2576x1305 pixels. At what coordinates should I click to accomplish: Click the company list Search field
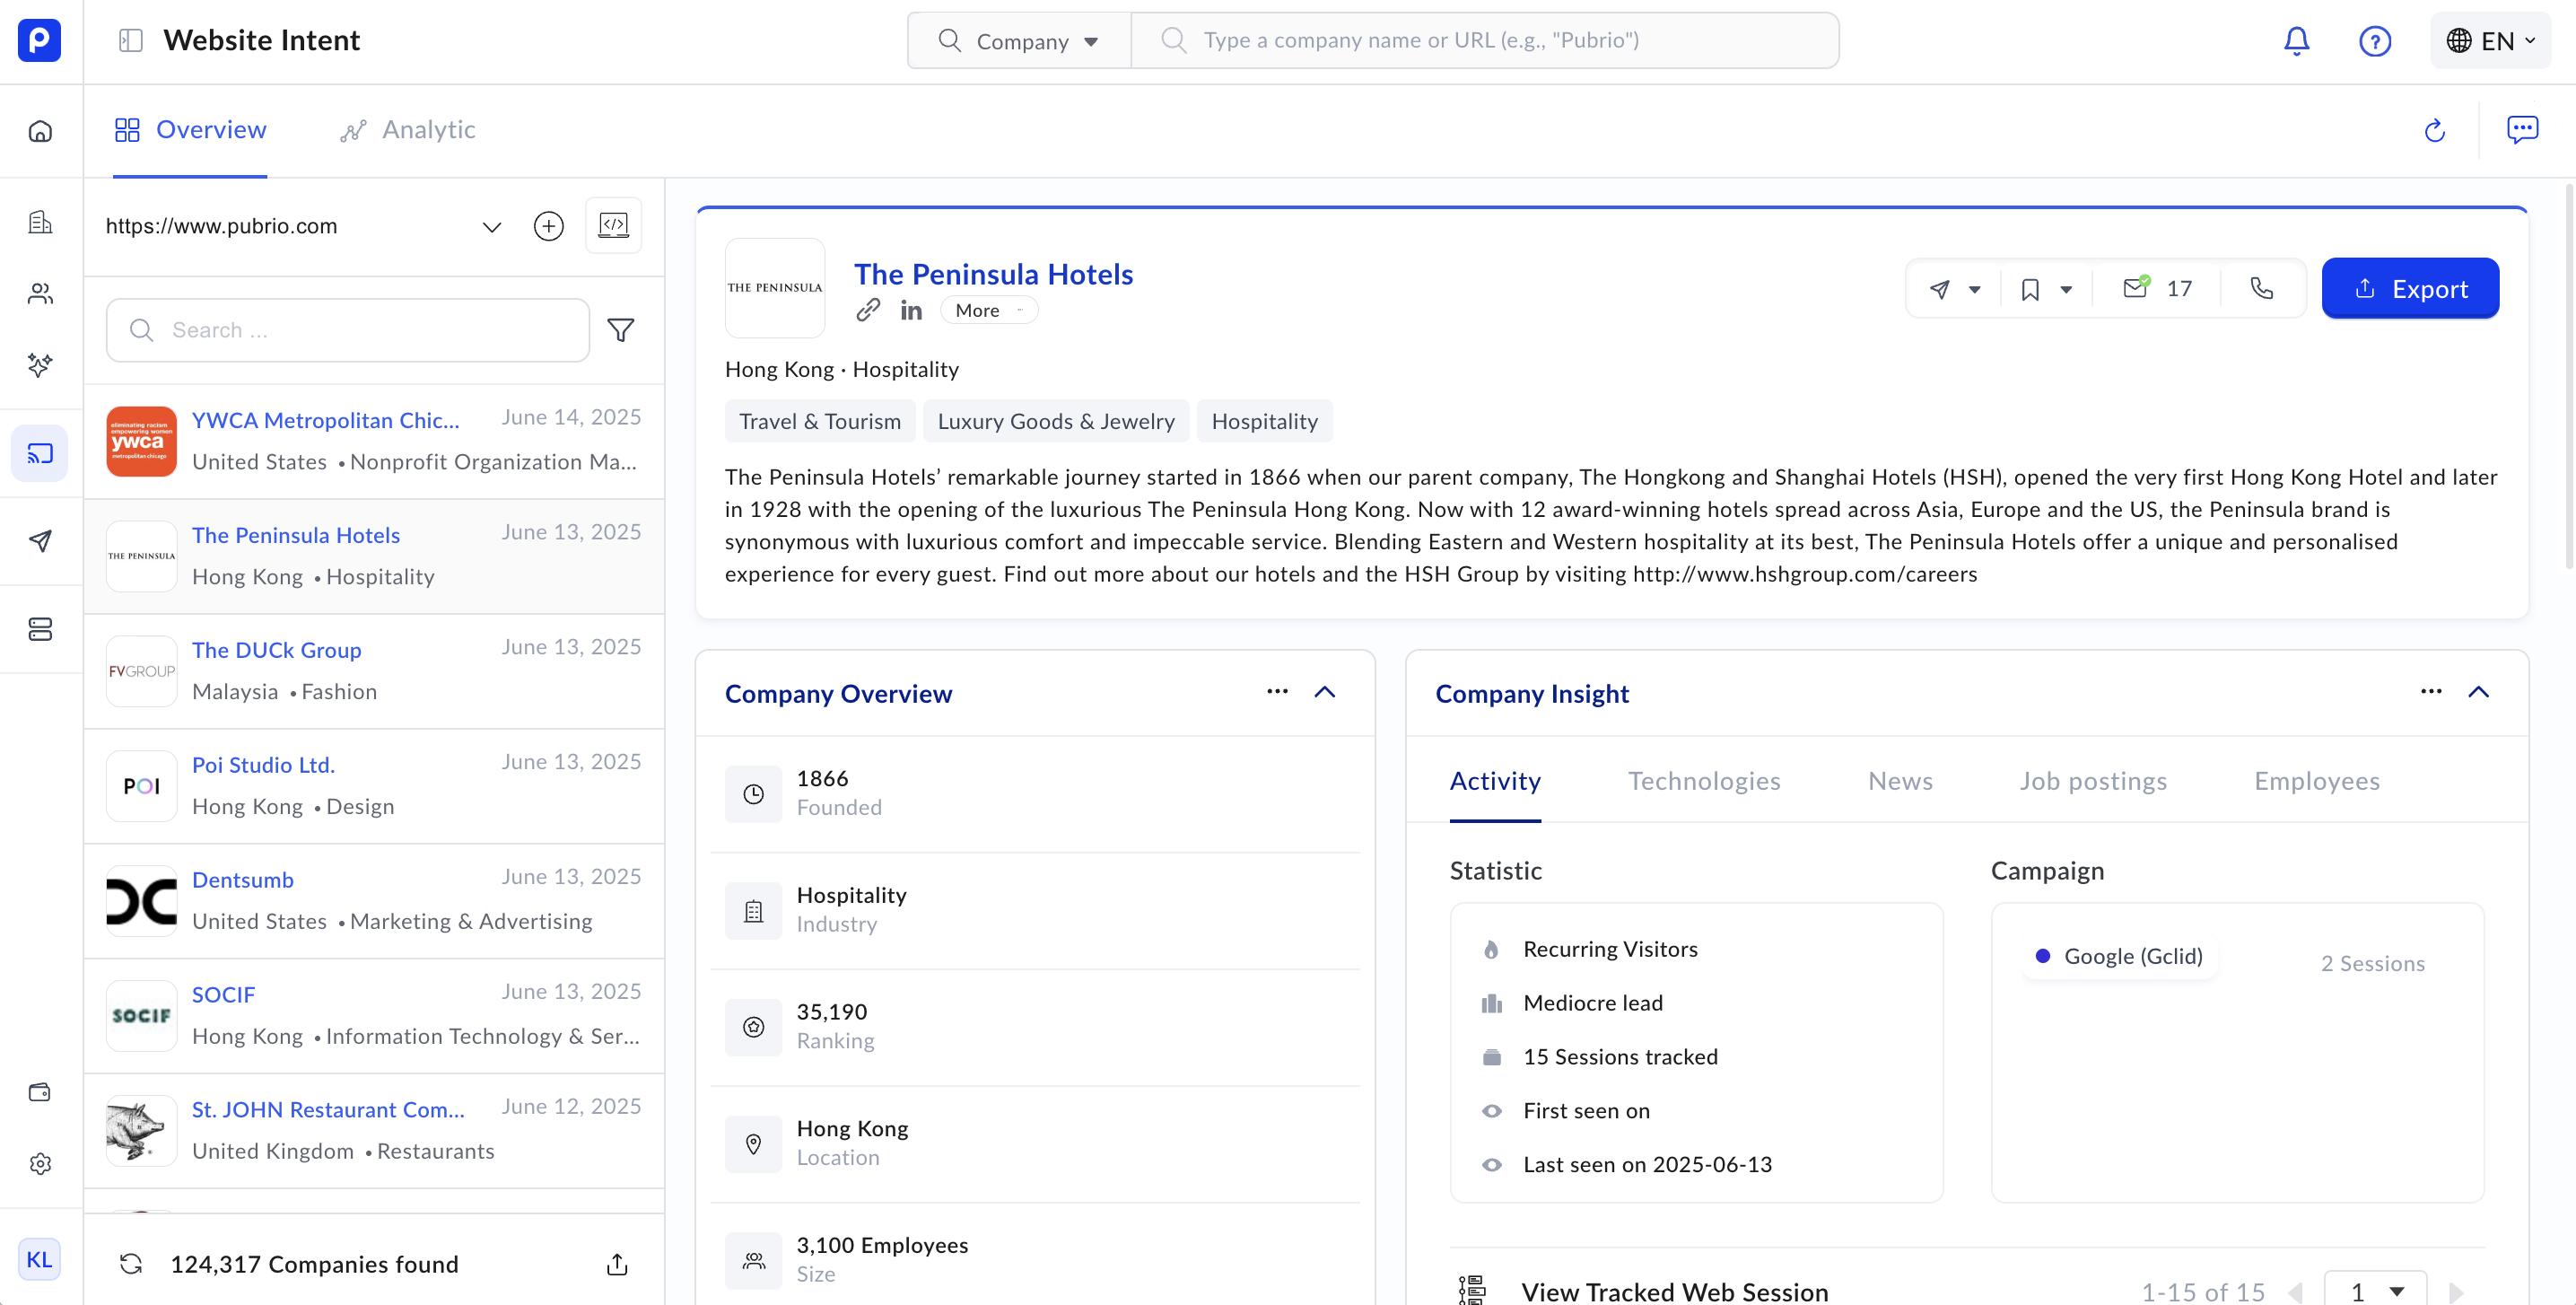click(348, 330)
